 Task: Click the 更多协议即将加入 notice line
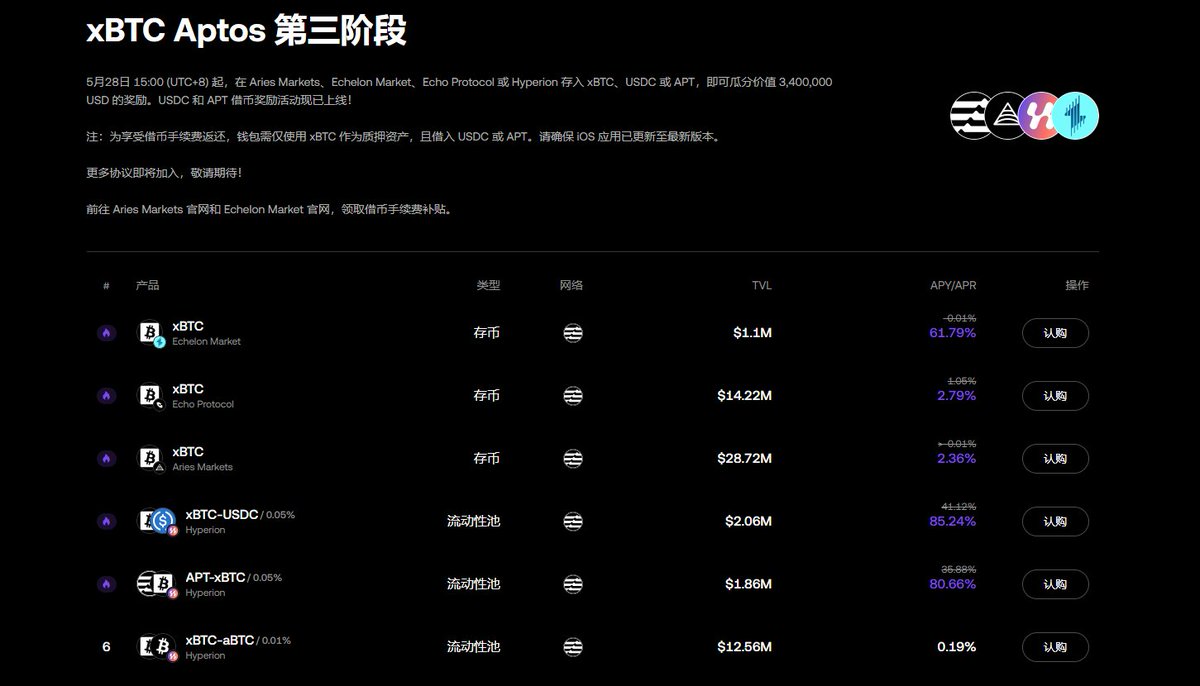click(164, 173)
